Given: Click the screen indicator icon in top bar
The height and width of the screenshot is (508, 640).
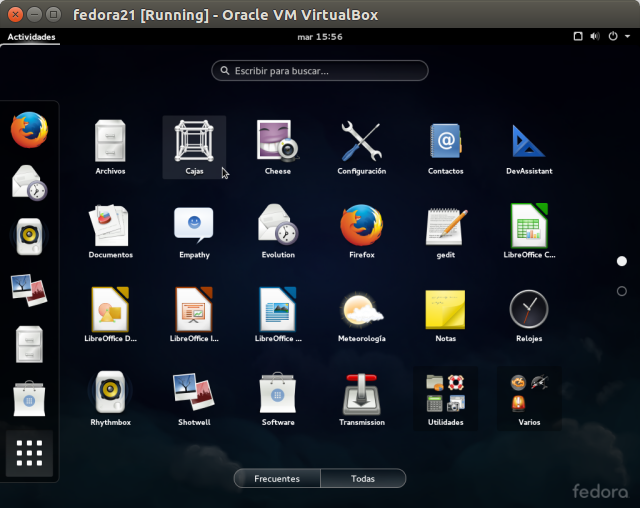Looking at the screenshot, I should pos(578,36).
